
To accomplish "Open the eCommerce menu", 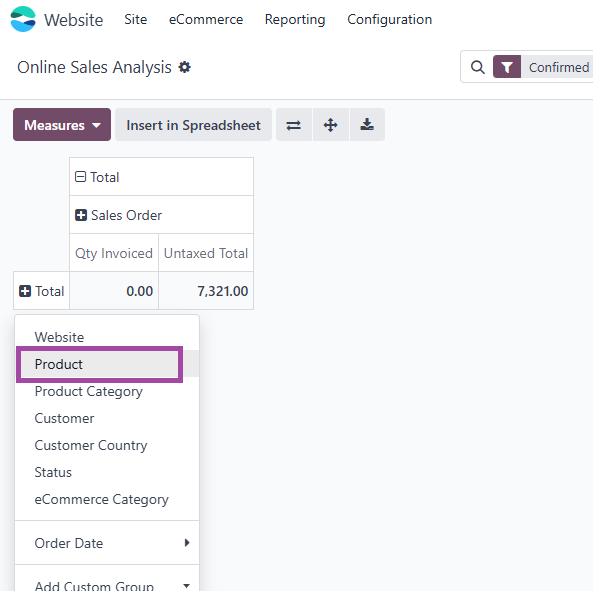I will click(206, 19).
